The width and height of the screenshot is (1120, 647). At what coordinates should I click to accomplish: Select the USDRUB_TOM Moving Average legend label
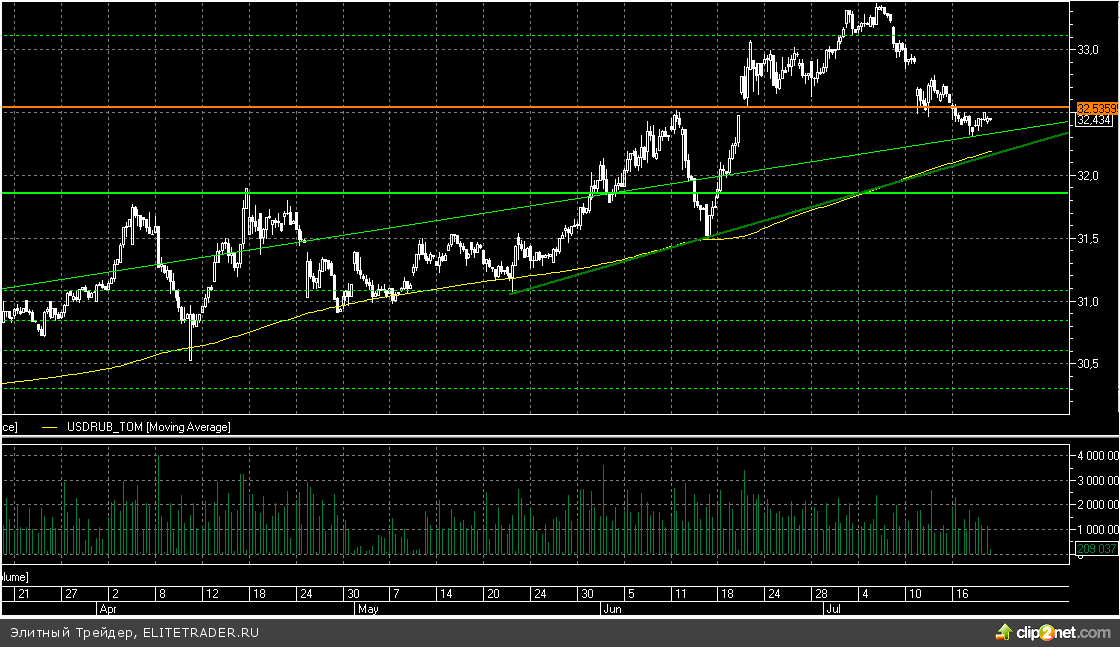(x=148, y=427)
